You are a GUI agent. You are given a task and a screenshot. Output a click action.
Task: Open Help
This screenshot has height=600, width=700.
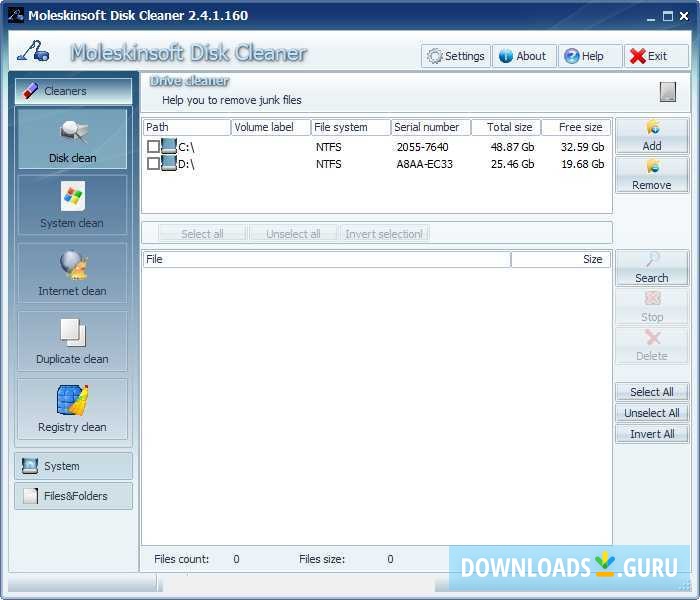[x=590, y=56]
